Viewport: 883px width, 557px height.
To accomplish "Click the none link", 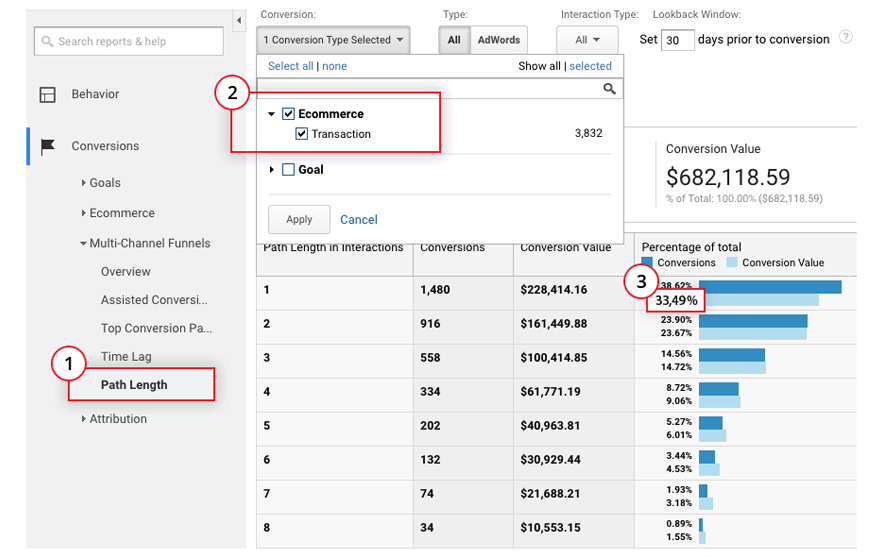I will [x=335, y=66].
